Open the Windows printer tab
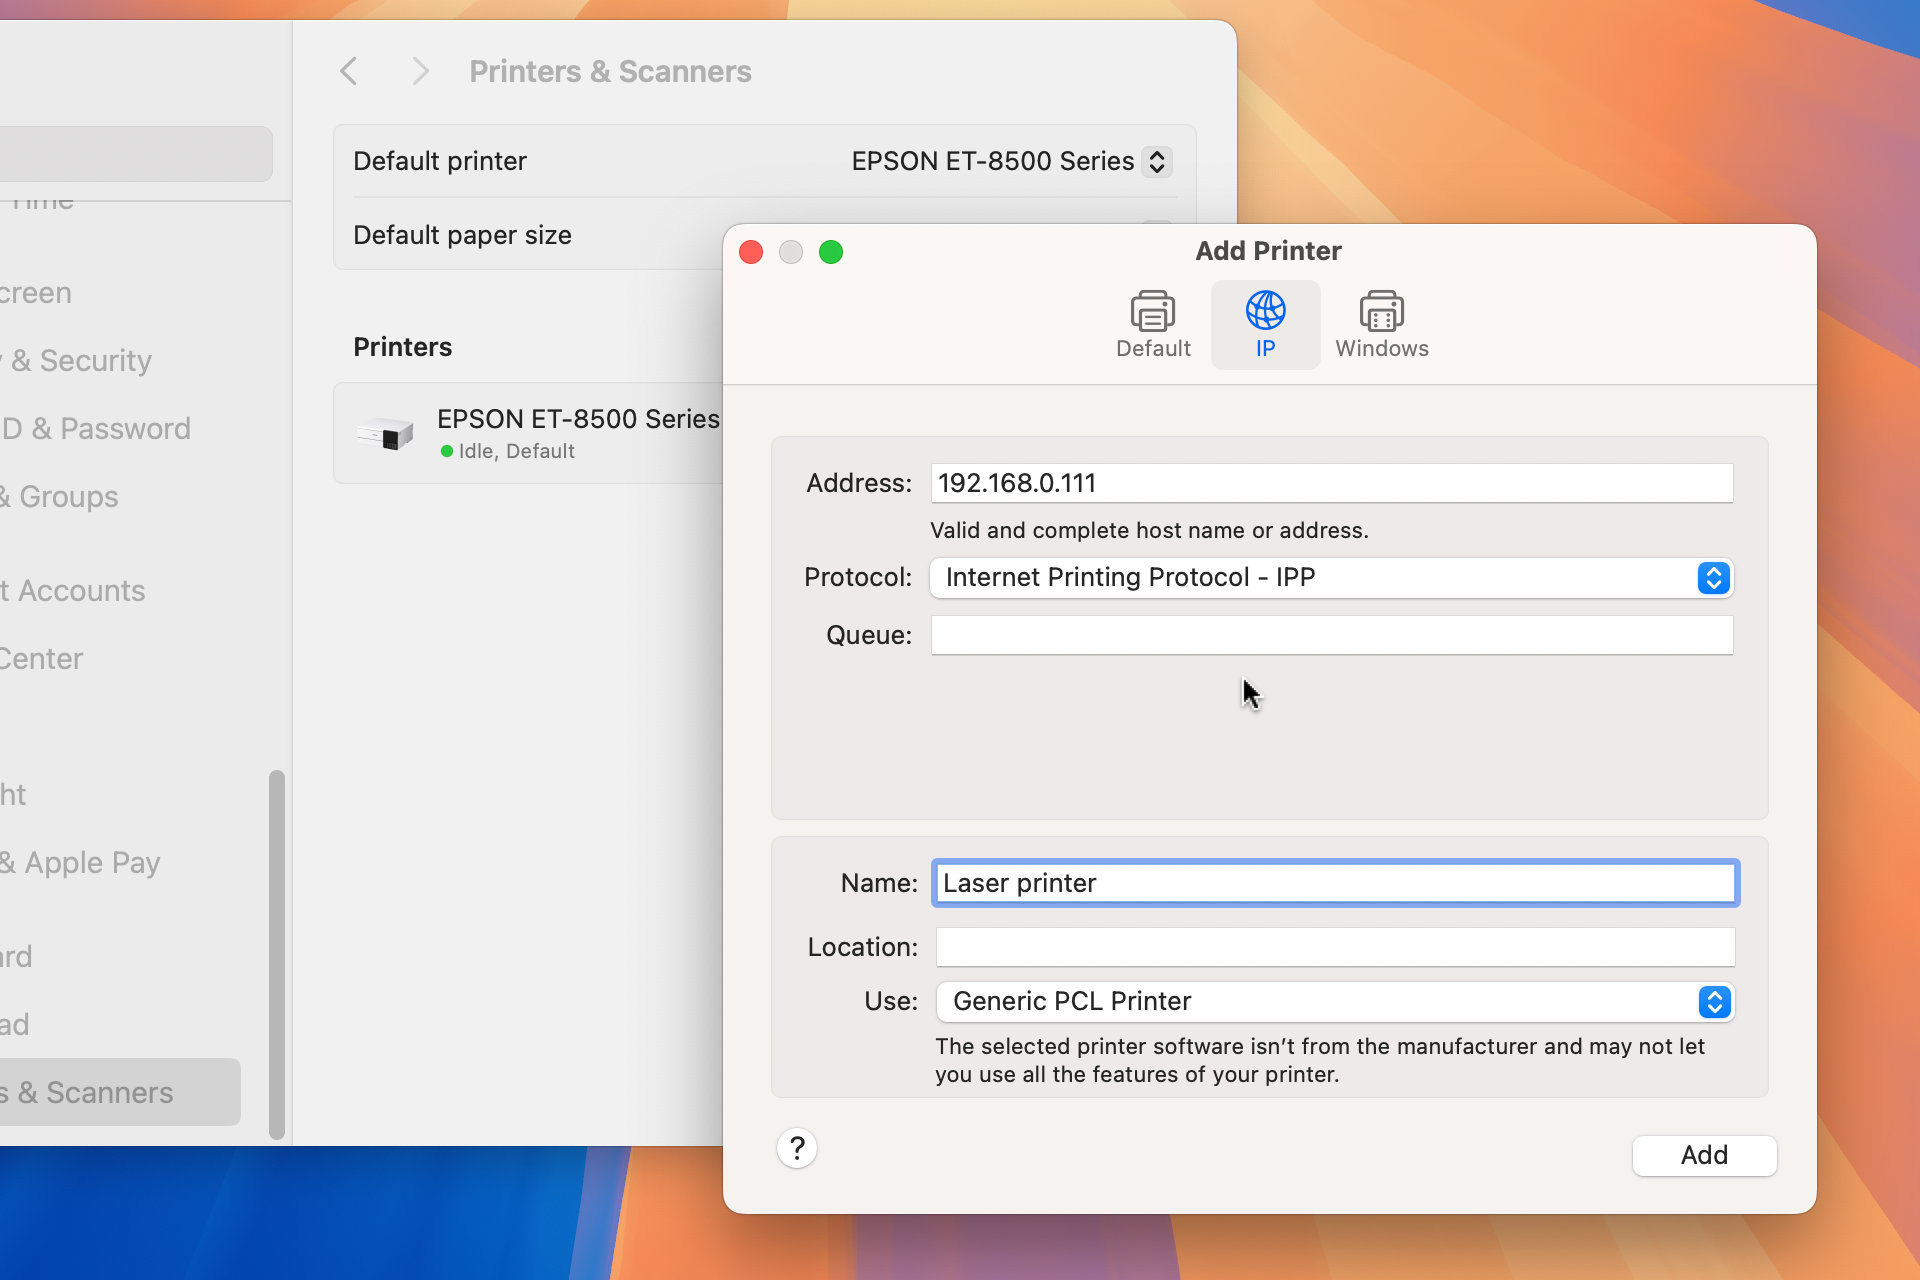This screenshot has height=1280, width=1920. pyautogui.click(x=1381, y=324)
